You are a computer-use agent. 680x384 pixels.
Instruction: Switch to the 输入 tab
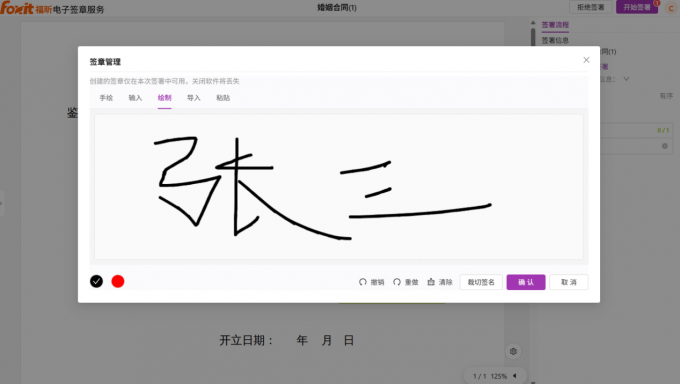coord(135,98)
